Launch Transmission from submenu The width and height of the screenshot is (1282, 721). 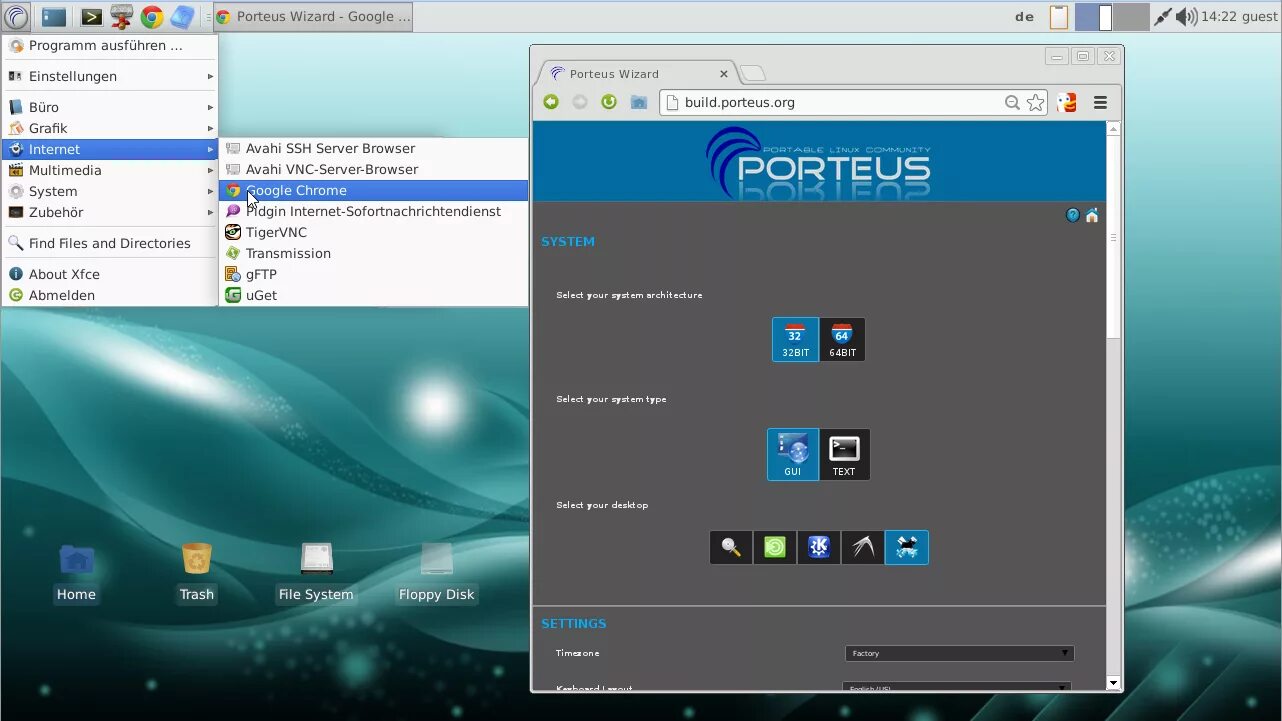coord(373,253)
